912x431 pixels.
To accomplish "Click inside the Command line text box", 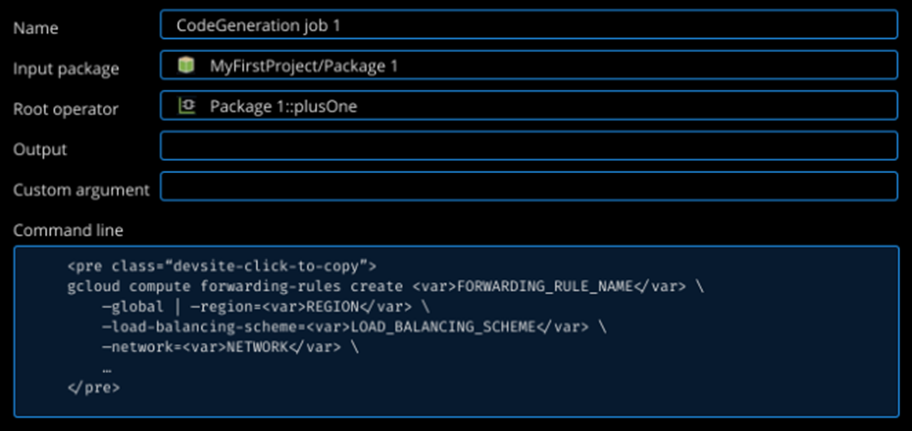I will click(456, 332).
